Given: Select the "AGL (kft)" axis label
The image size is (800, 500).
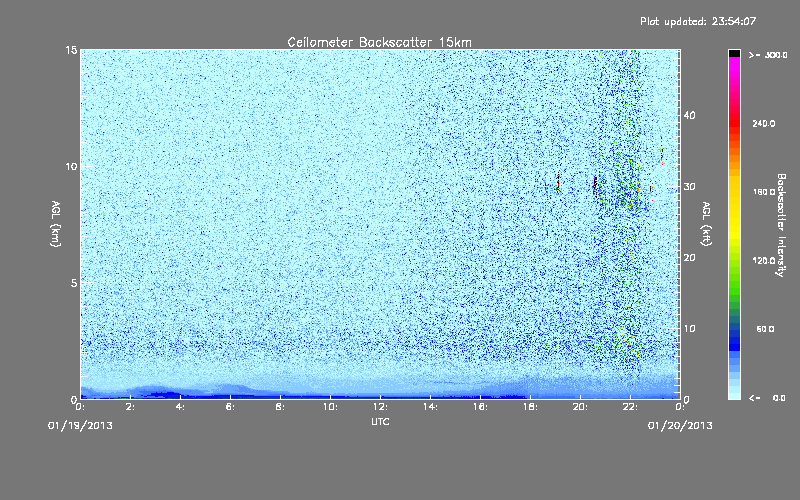Looking at the screenshot, I should click(x=706, y=223).
